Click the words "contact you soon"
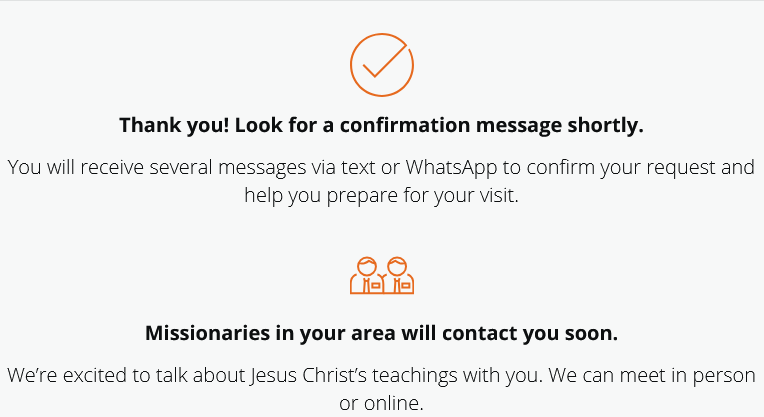The image size is (764, 417). click(x=546, y=333)
